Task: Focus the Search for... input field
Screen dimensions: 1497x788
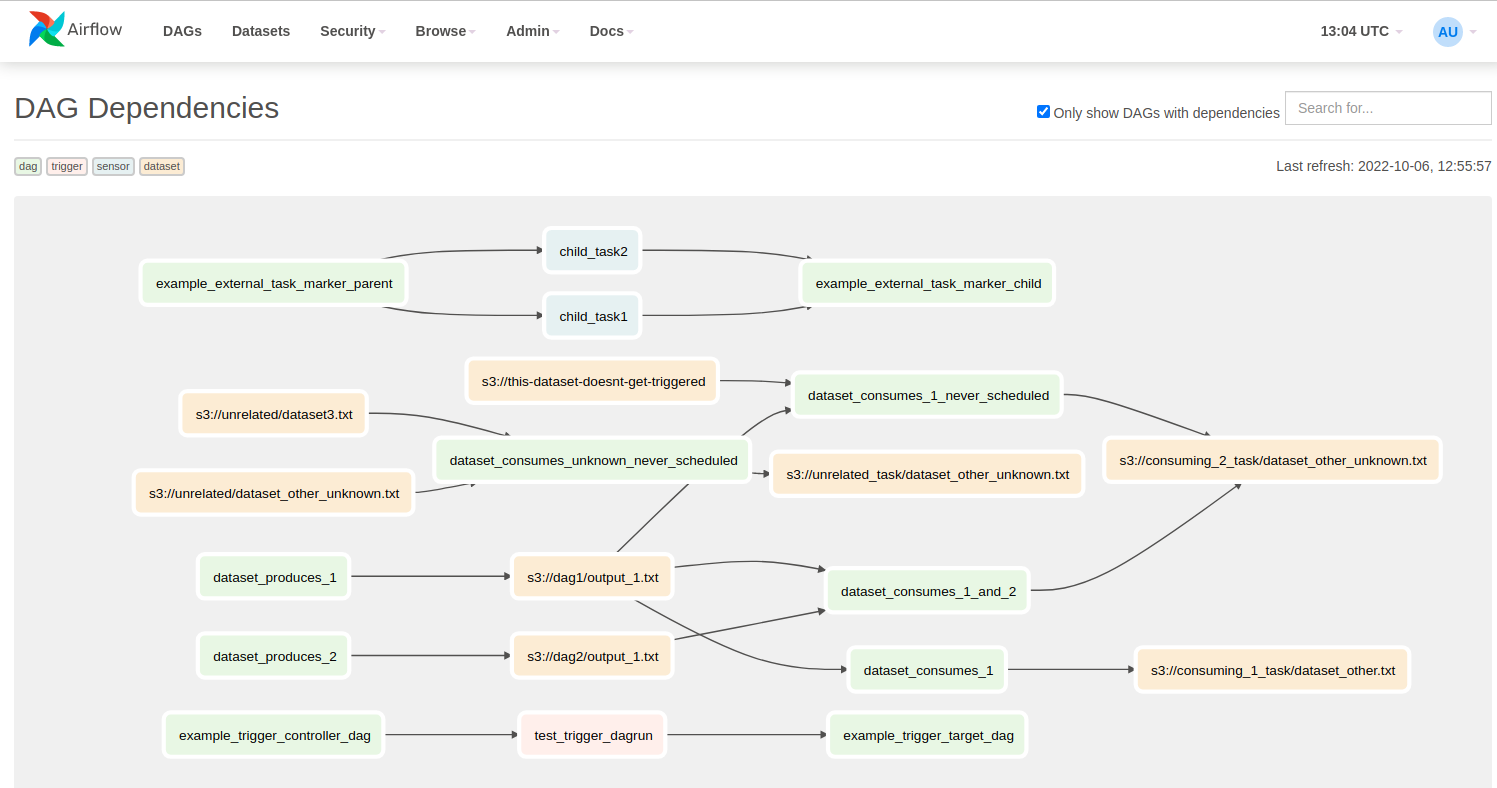Action: 1387,108
